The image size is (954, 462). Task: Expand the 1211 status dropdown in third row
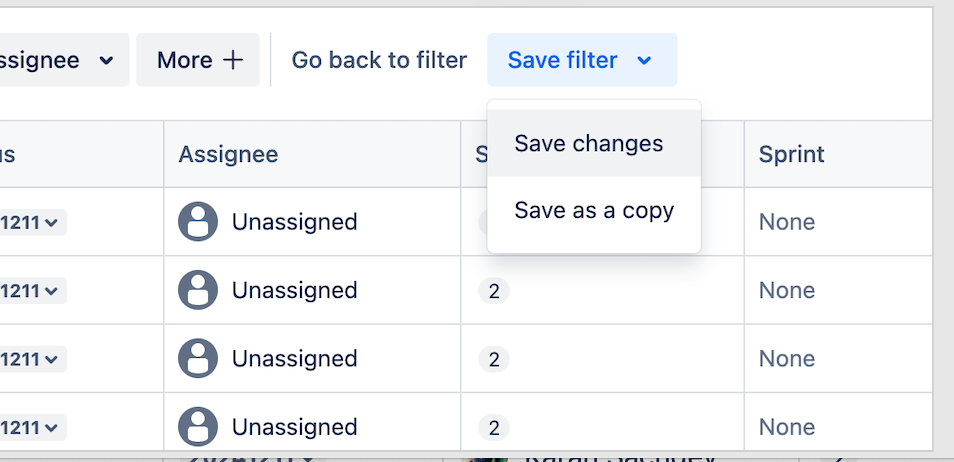point(32,358)
